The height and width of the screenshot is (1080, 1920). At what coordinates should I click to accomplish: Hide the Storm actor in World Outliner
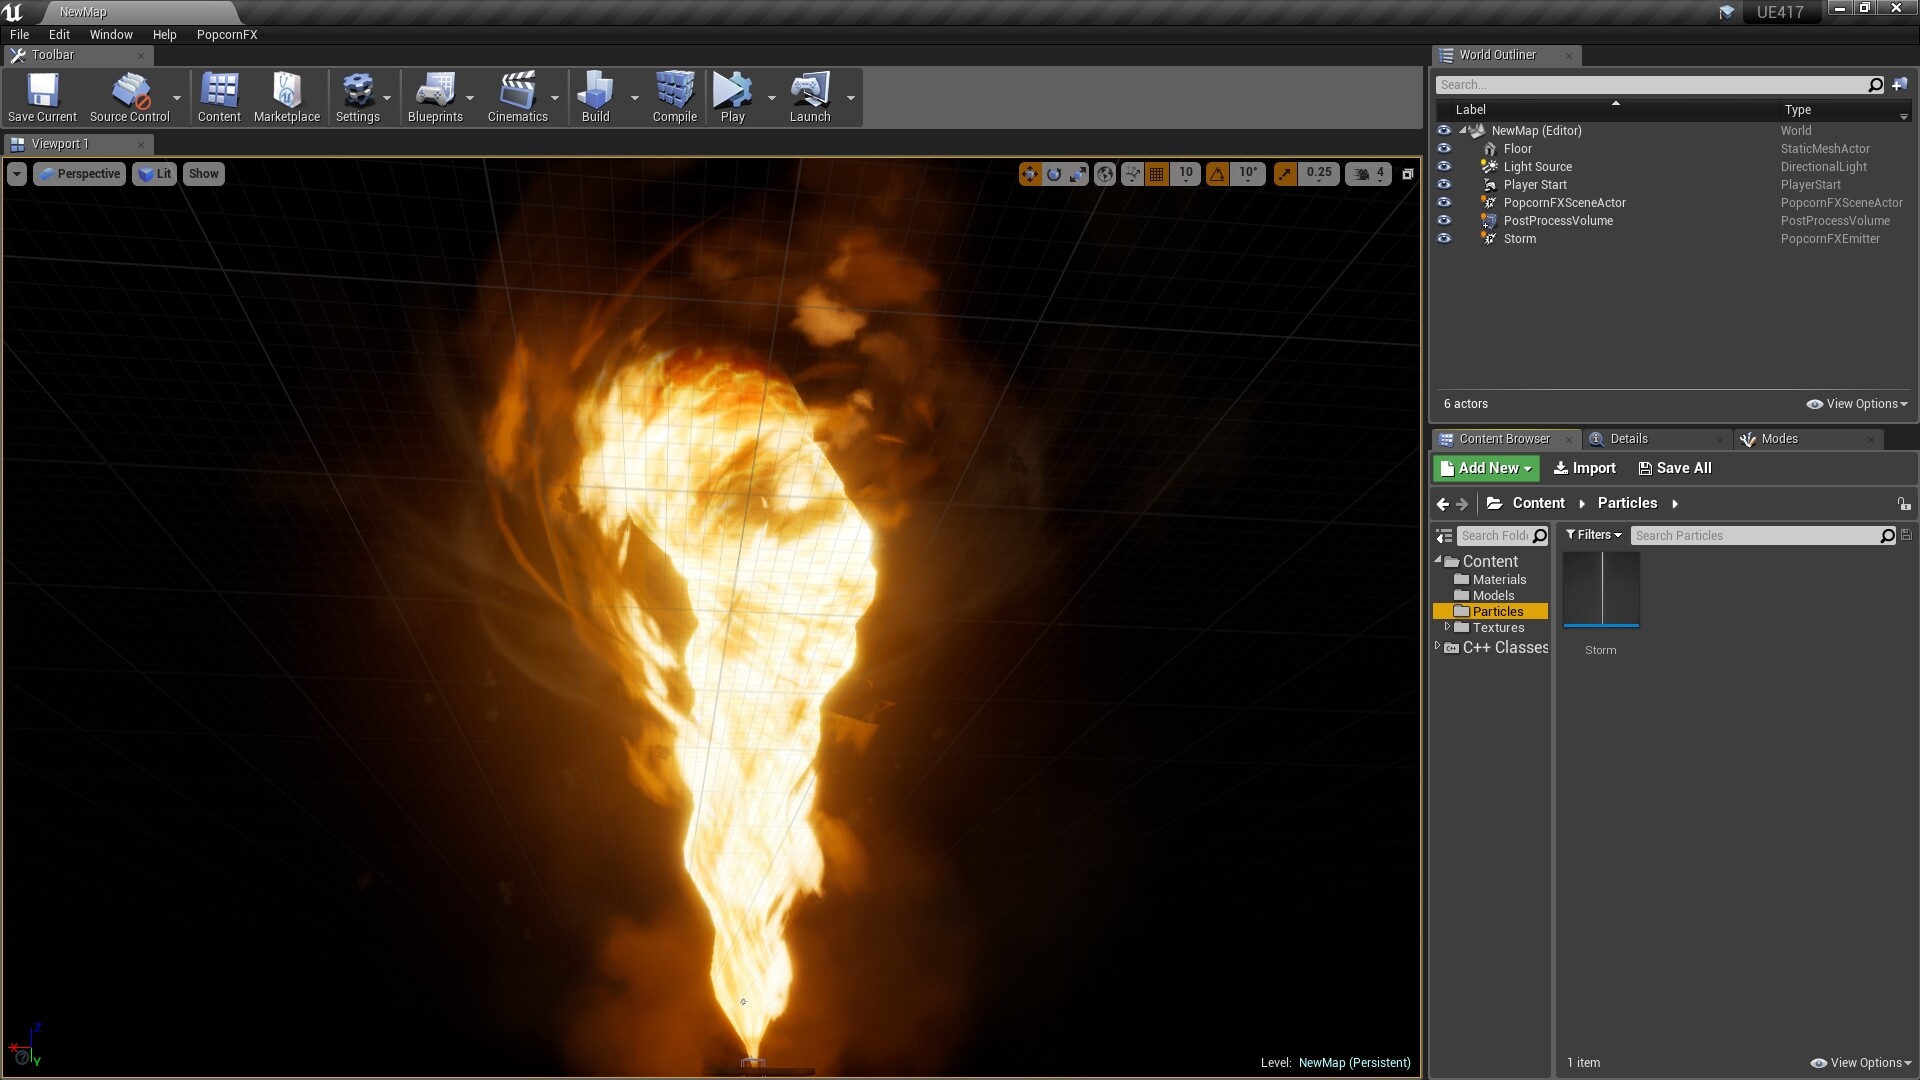(1444, 238)
